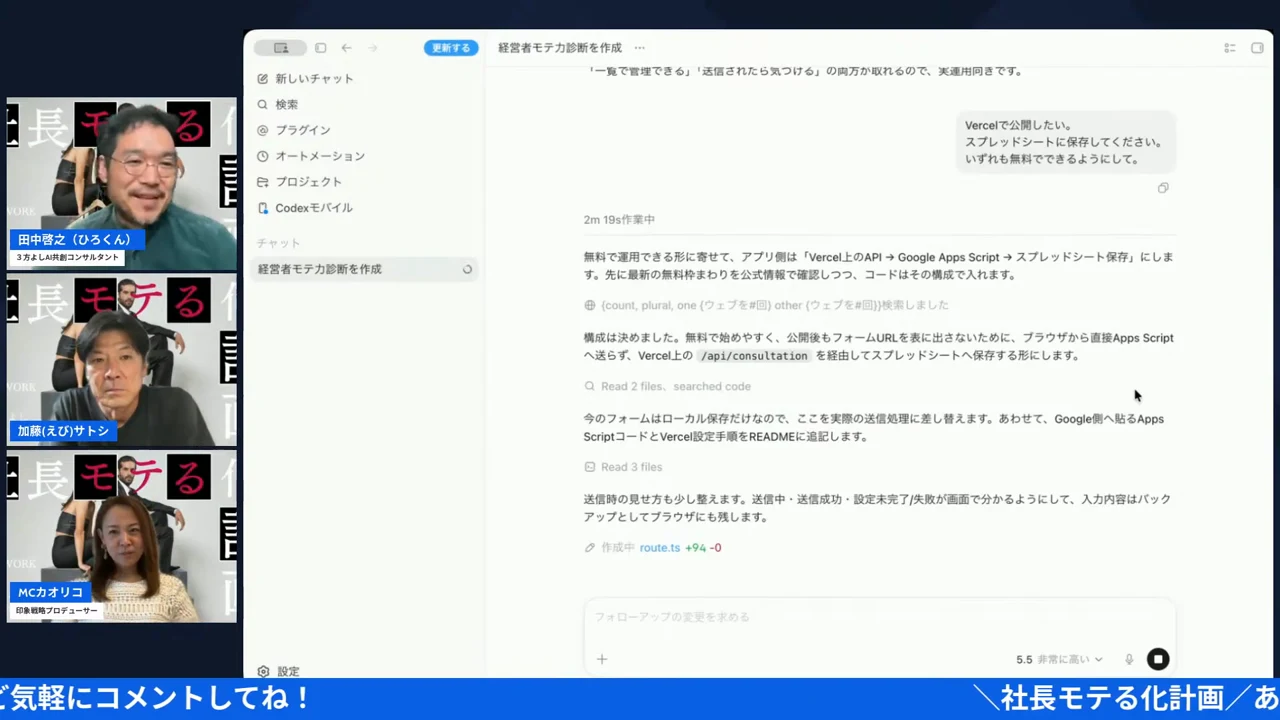
Task: Click the clock icon beside オートメーション
Action: 263,156
